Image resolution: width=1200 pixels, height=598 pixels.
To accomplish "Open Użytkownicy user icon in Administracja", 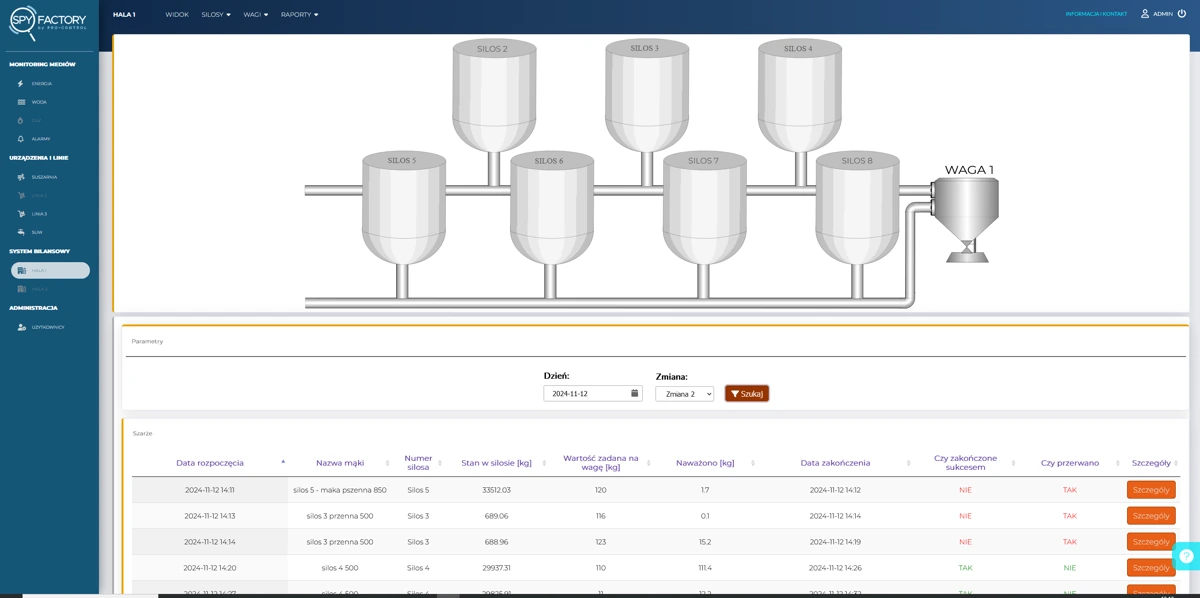I will click(x=21, y=327).
